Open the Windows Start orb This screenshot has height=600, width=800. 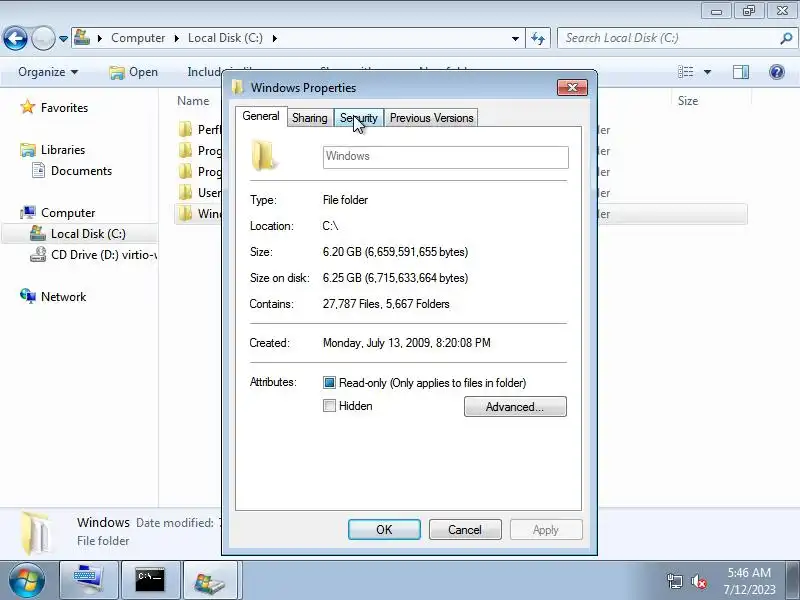(27, 580)
